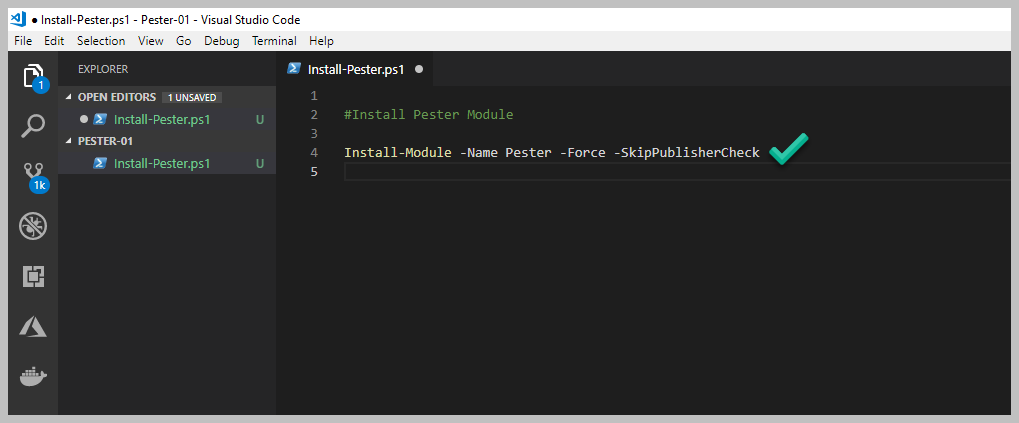Click the PowerShell icon under Open Editors
The height and width of the screenshot is (423, 1019).
[x=100, y=120]
